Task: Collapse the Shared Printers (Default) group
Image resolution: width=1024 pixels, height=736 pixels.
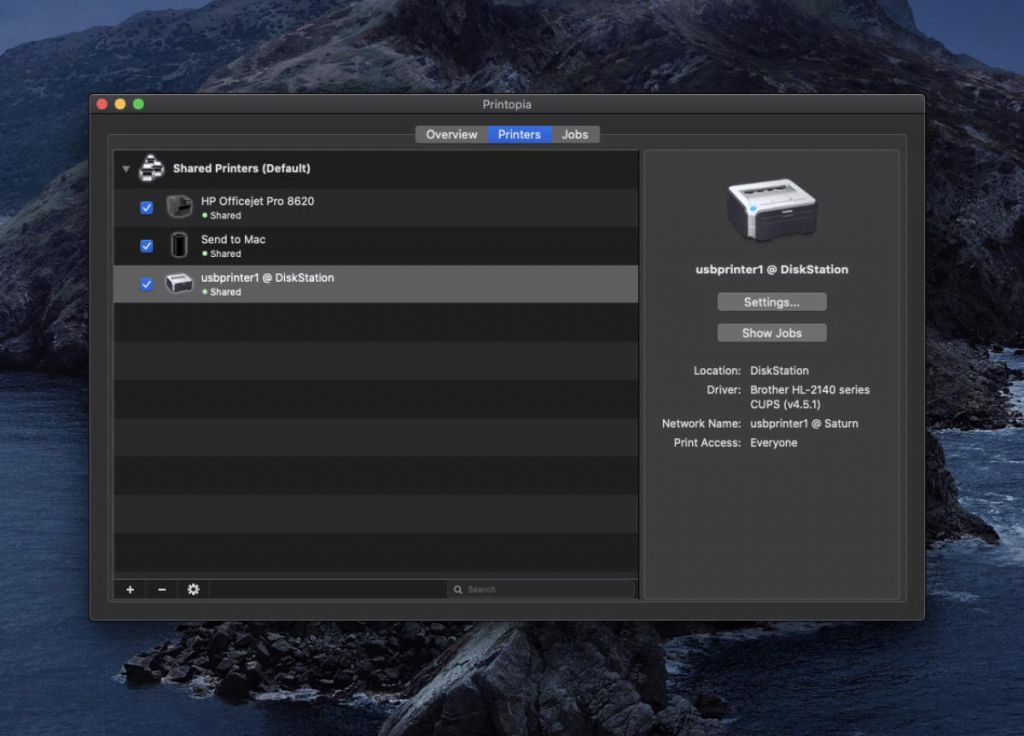Action: (125, 168)
